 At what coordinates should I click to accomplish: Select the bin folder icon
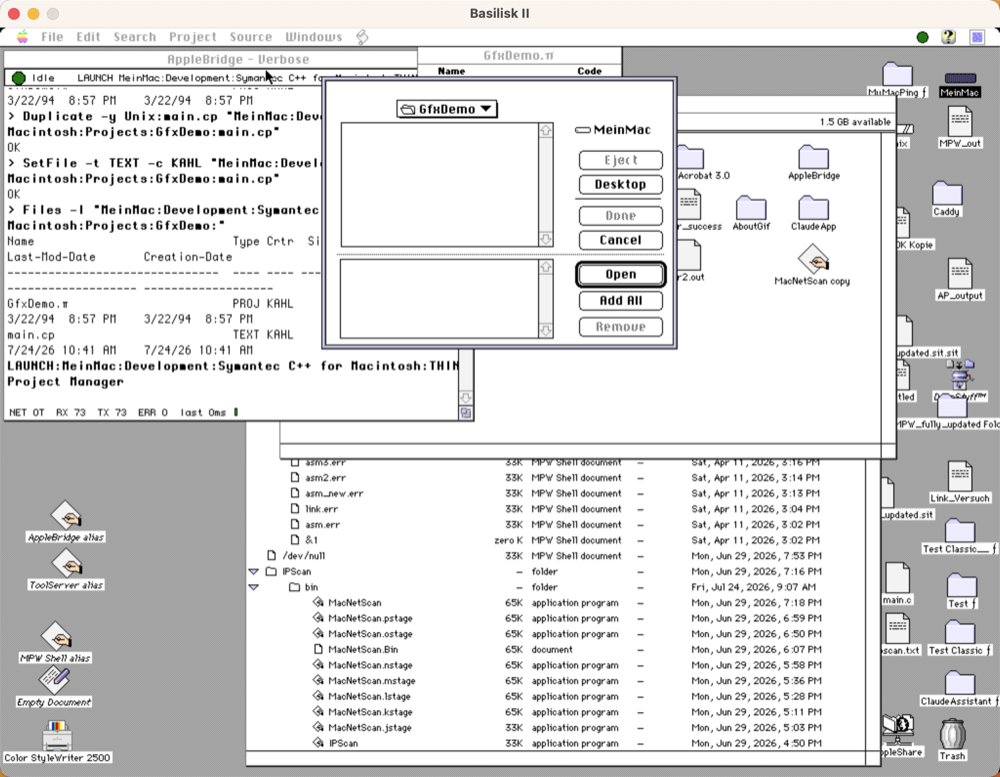point(295,587)
